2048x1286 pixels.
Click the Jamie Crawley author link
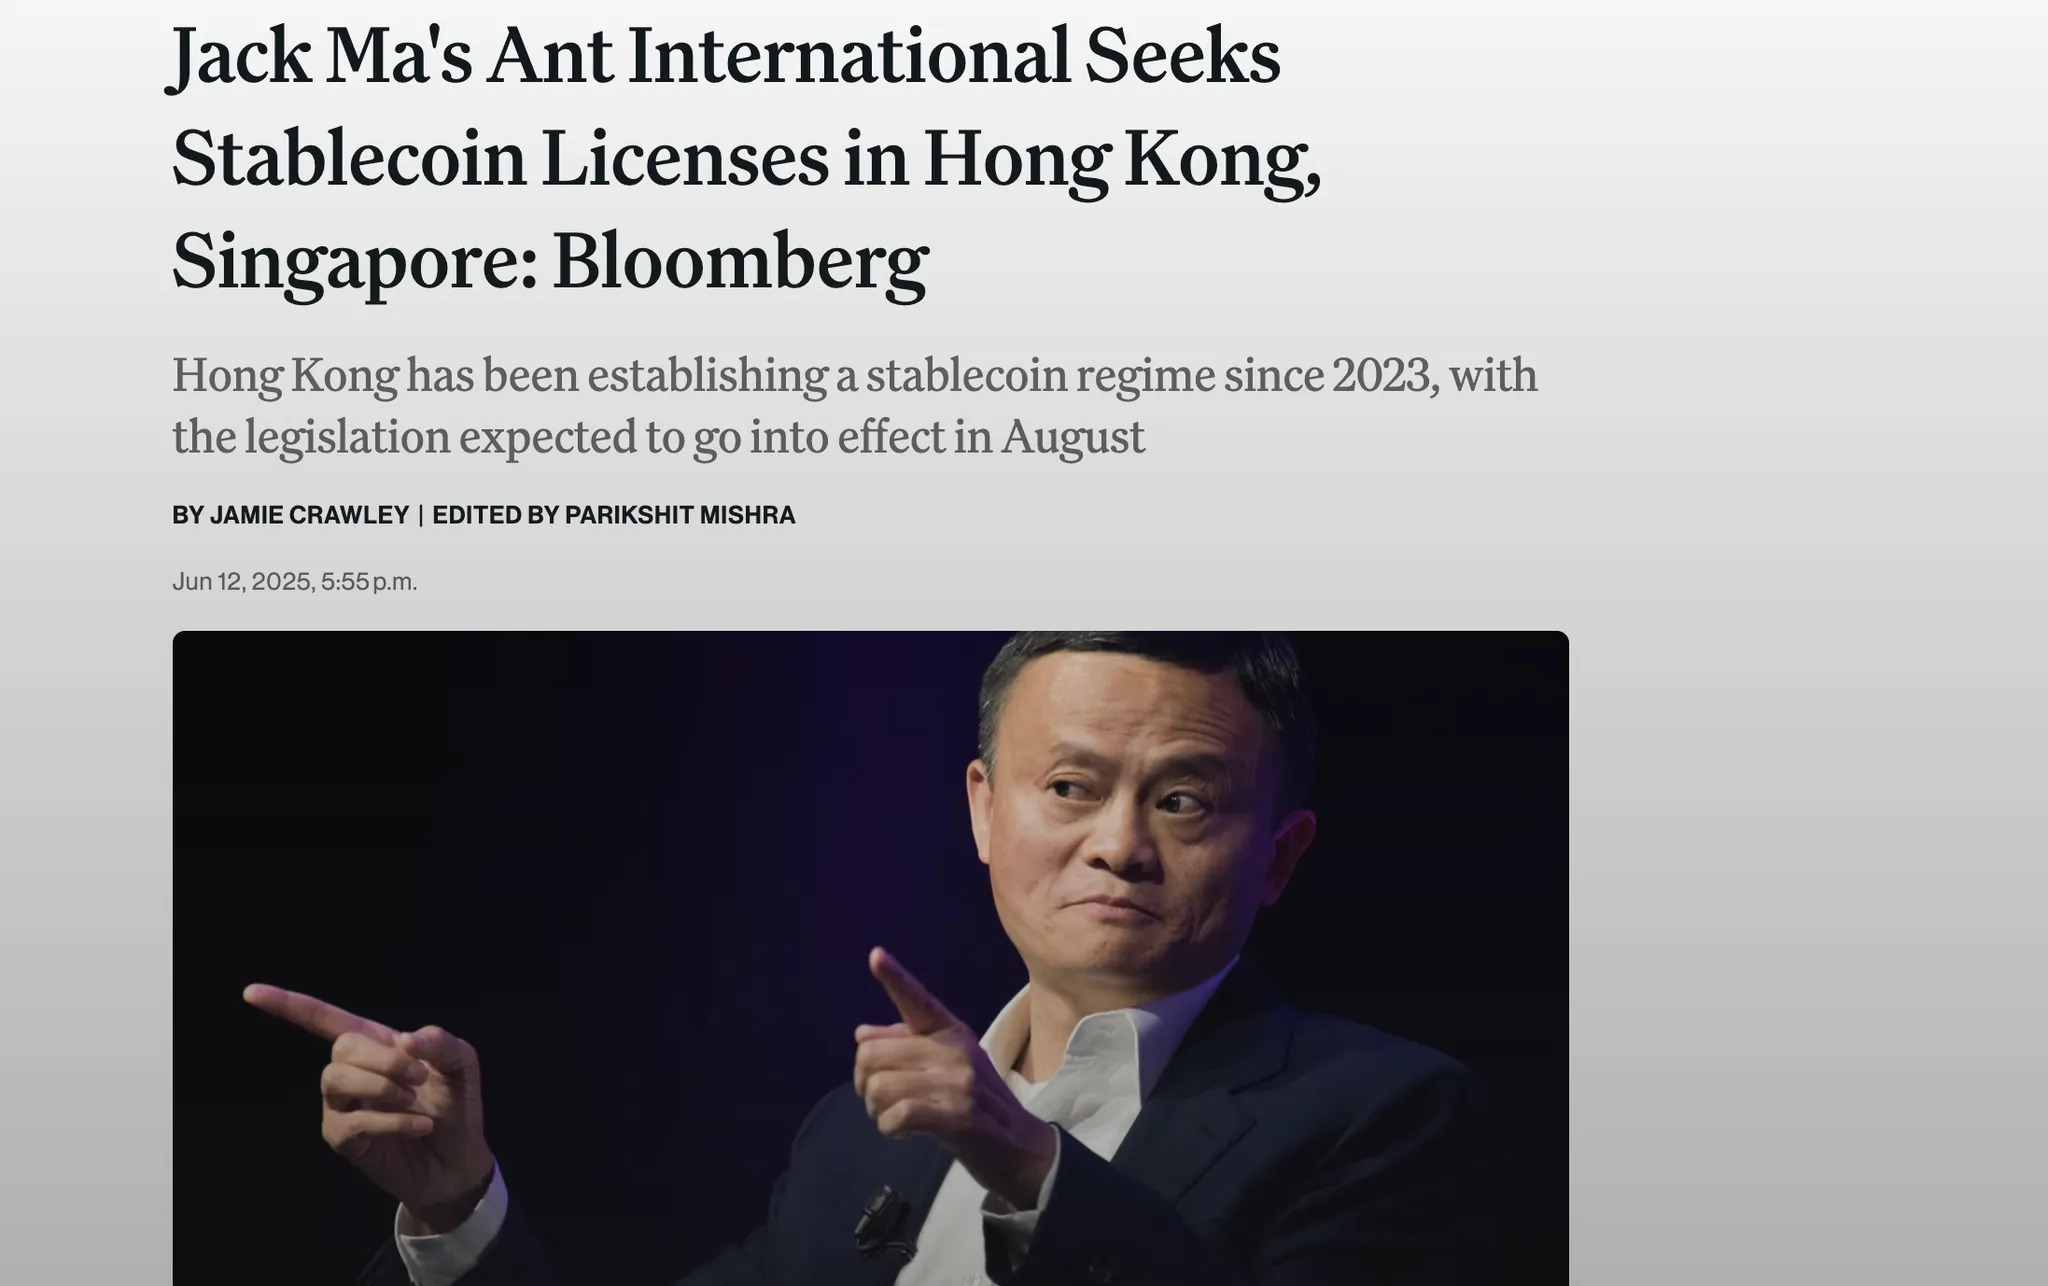[309, 515]
